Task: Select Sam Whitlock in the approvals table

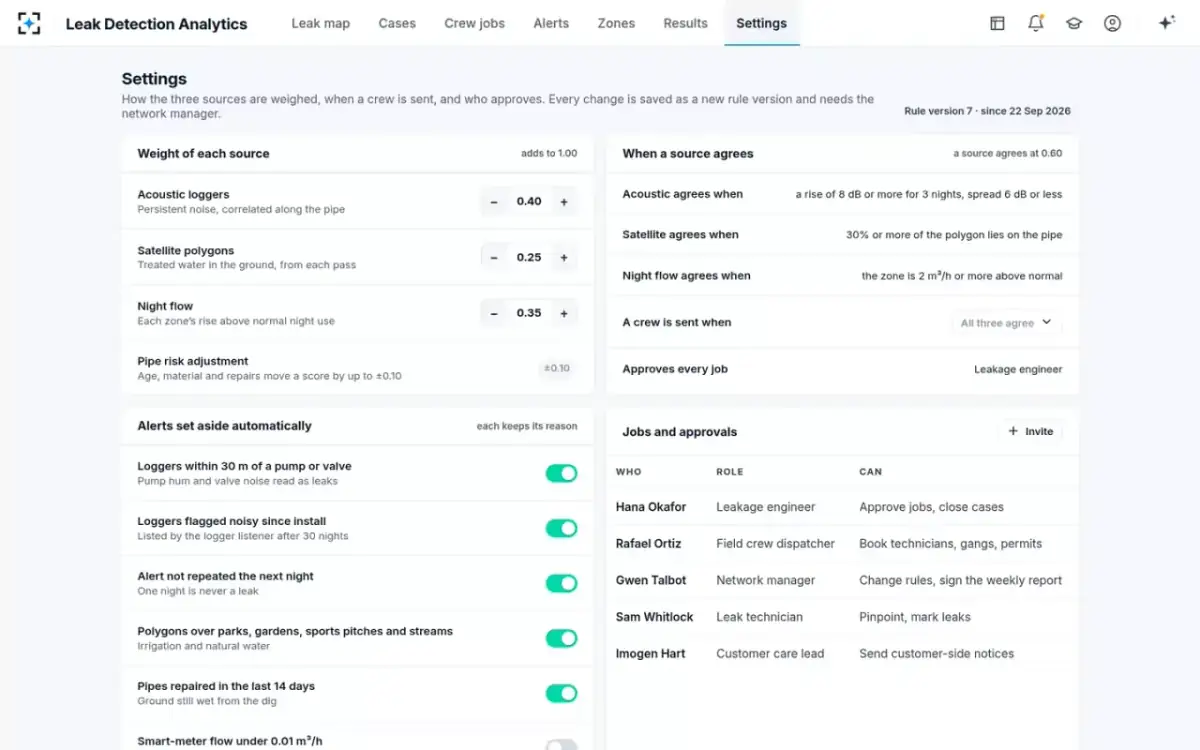Action: 654,617
